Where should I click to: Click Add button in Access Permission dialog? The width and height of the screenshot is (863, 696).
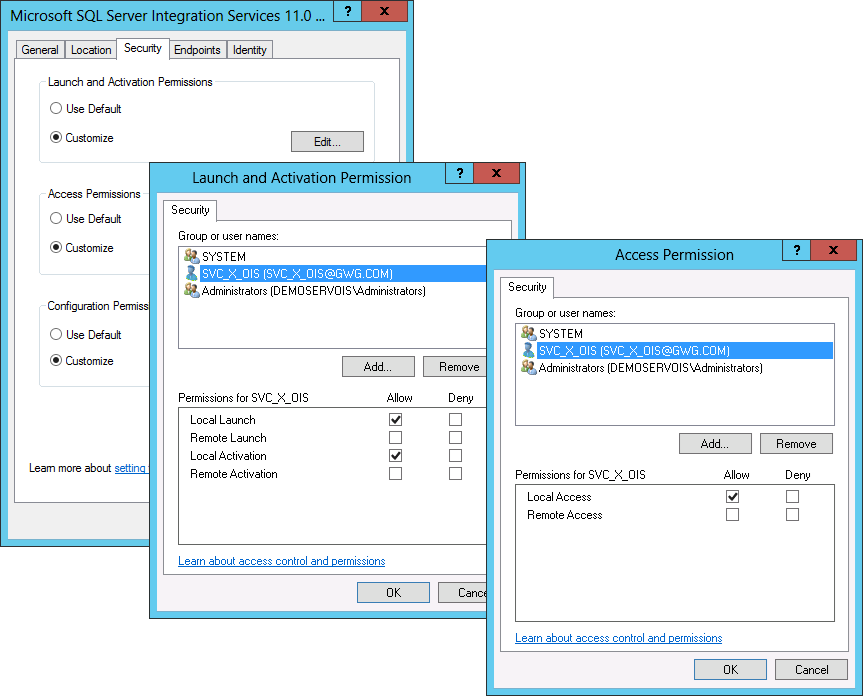(x=715, y=443)
